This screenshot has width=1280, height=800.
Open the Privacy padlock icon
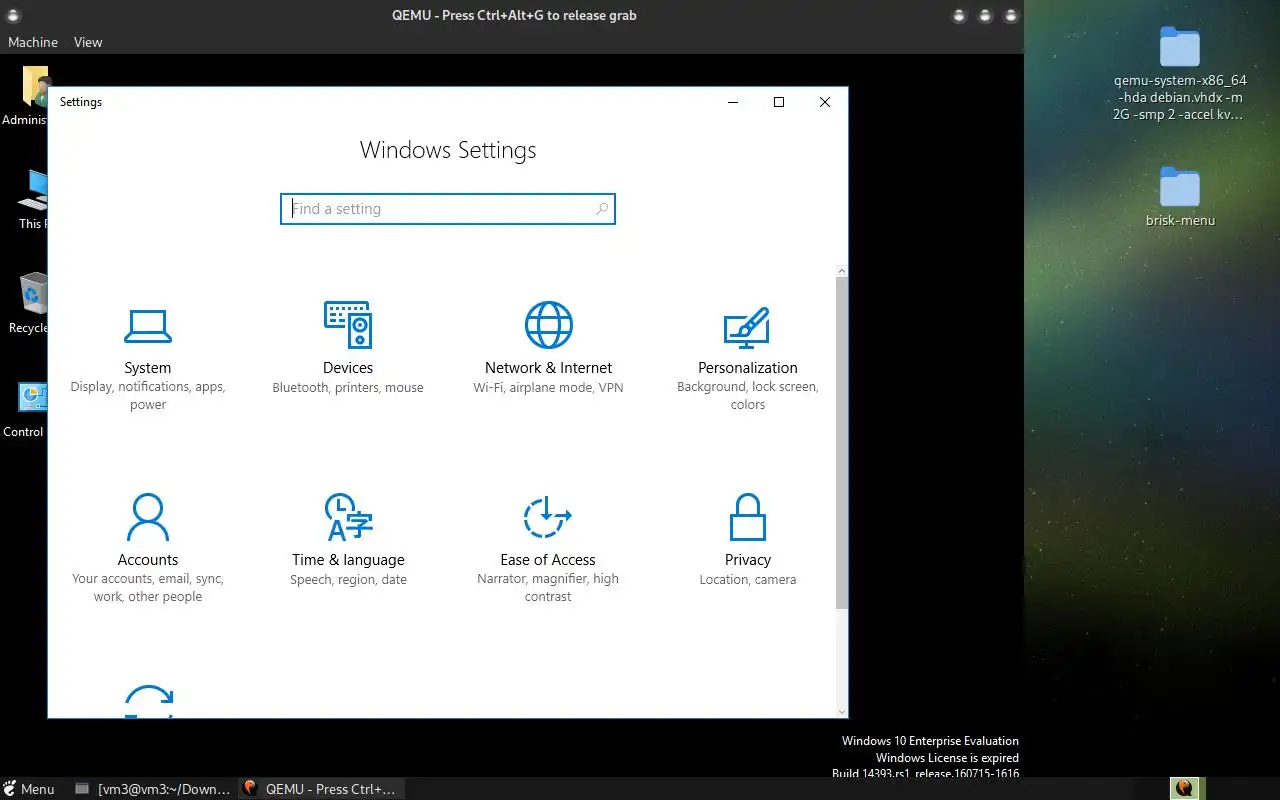coord(747,517)
